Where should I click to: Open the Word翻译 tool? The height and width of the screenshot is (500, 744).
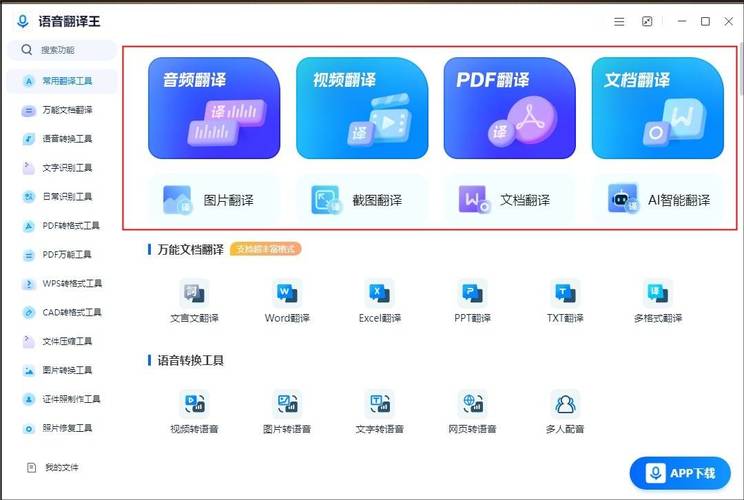click(287, 302)
